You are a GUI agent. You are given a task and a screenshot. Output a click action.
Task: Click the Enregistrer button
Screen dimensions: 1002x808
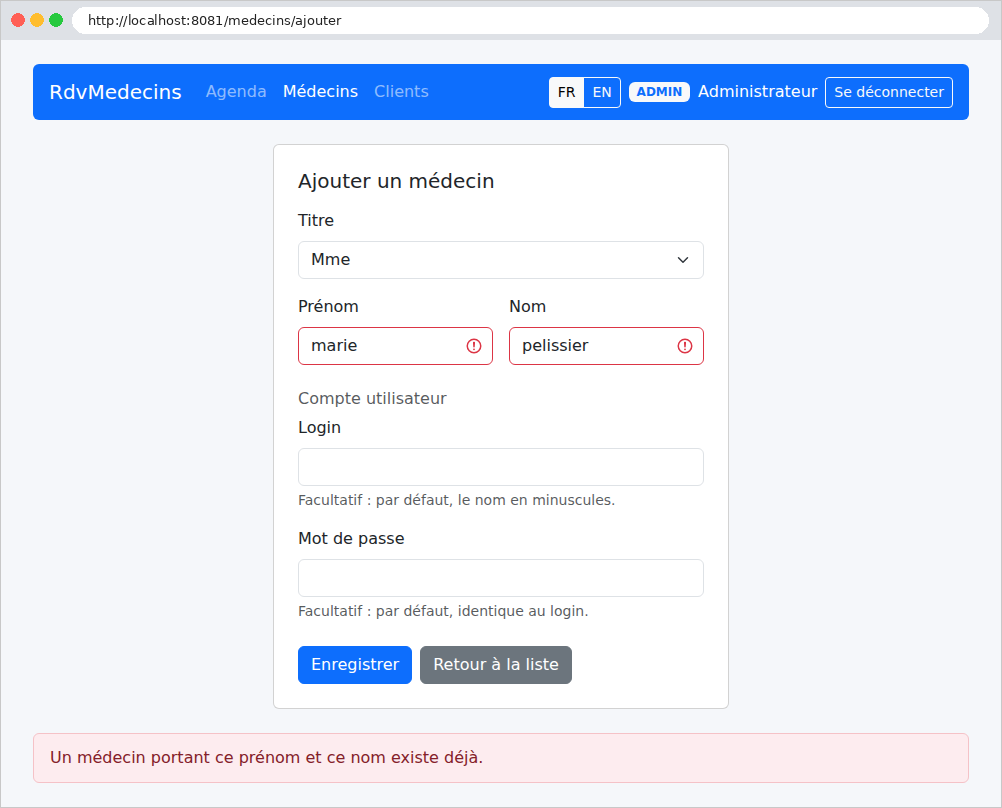pyautogui.click(x=355, y=665)
